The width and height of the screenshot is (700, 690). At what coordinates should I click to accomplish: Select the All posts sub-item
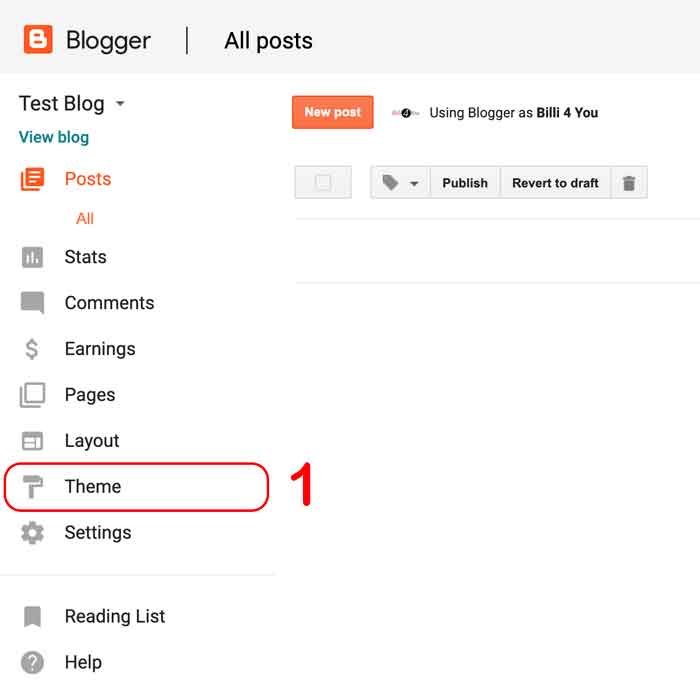[x=85, y=219]
